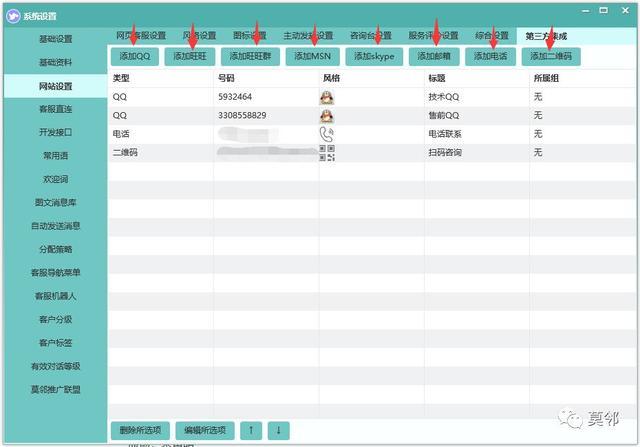Move selected item down with arrow button
The height and width of the screenshot is (447, 640).
click(279, 430)
